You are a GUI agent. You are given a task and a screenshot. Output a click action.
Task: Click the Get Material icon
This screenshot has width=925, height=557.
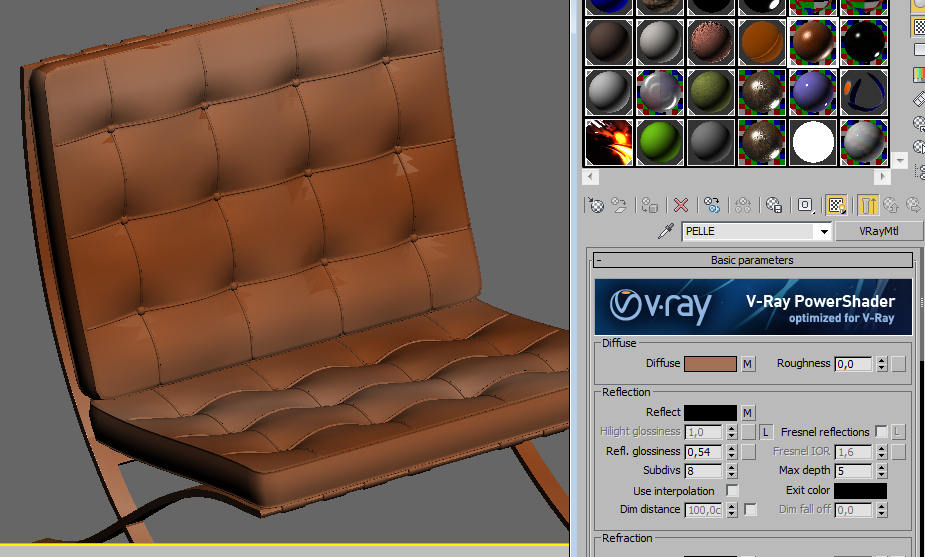click(x=597, y=205)
